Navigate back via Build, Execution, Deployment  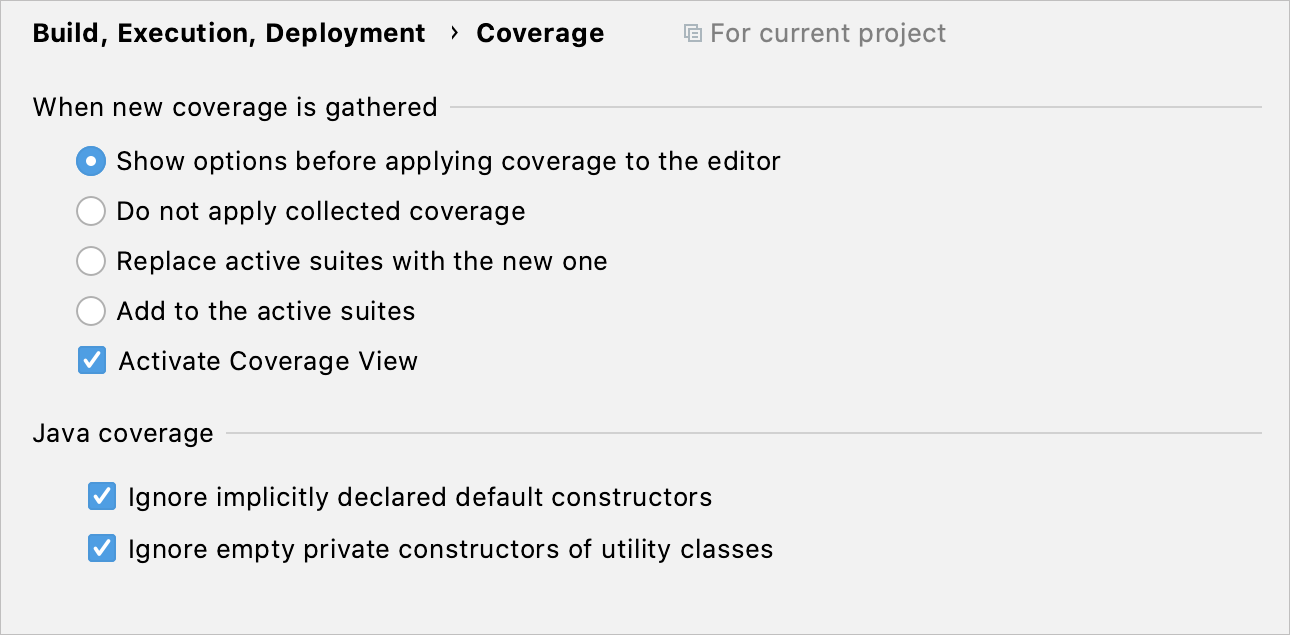point(228,33)
